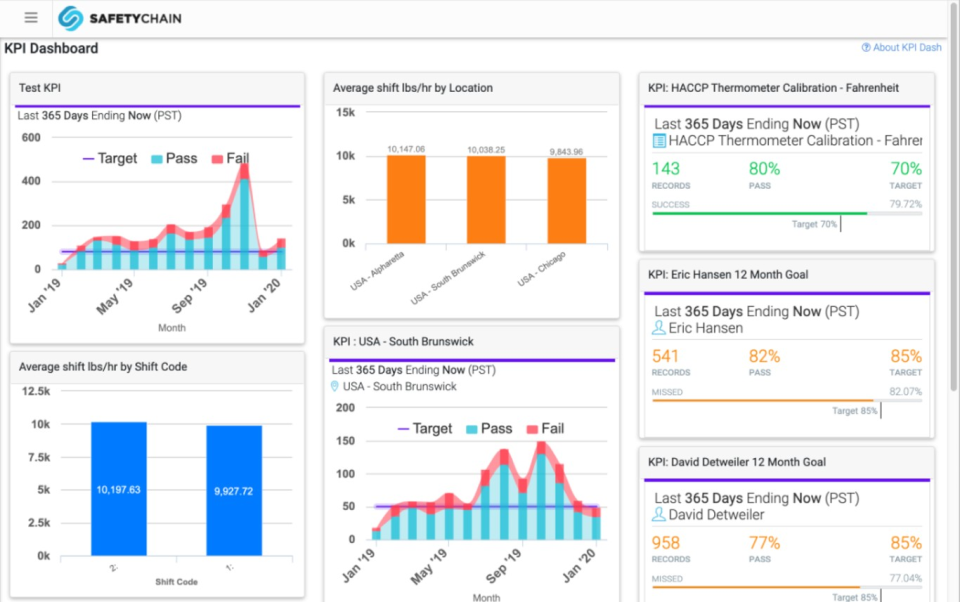Click the 80% pass value

(764, 168)
